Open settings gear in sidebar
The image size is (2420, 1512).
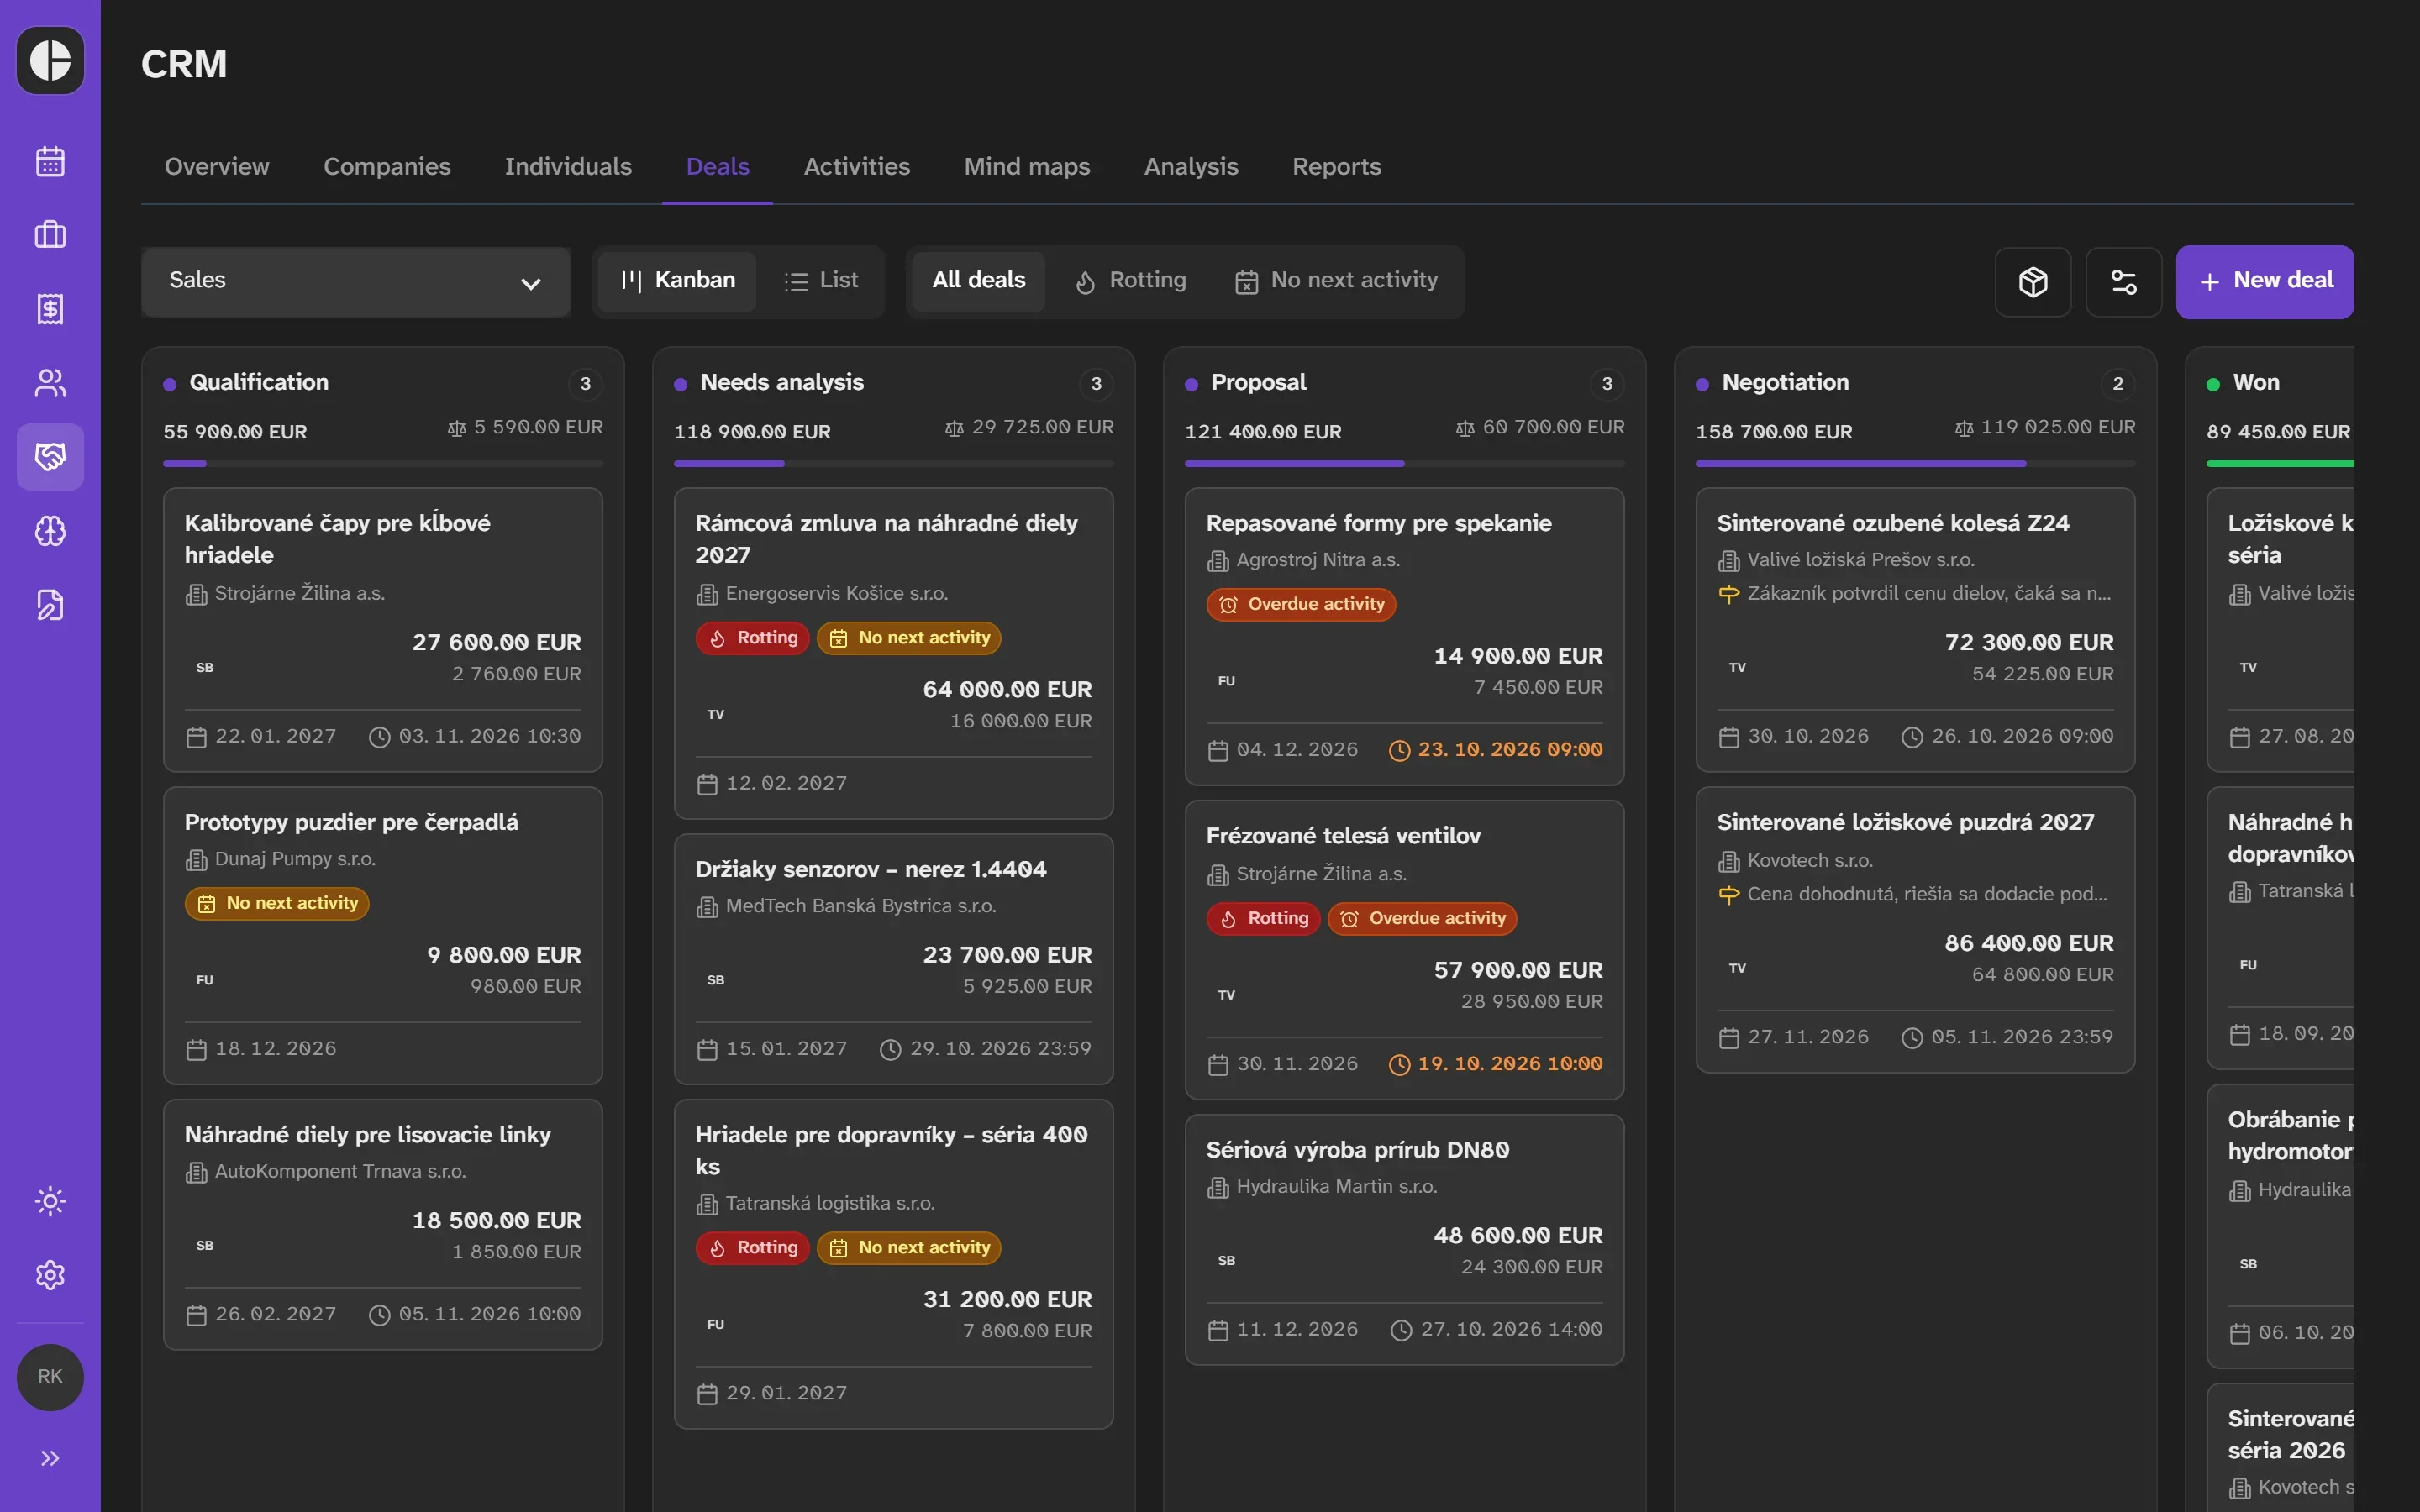click(50, 1275)
